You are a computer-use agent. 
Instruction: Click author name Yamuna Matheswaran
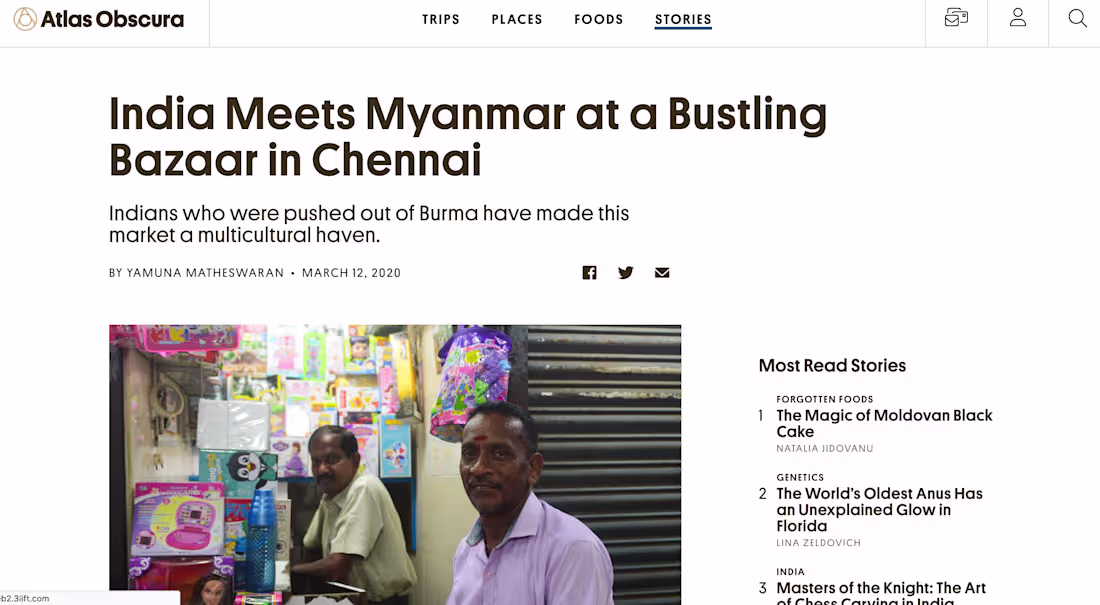click(x=205, y=273)
